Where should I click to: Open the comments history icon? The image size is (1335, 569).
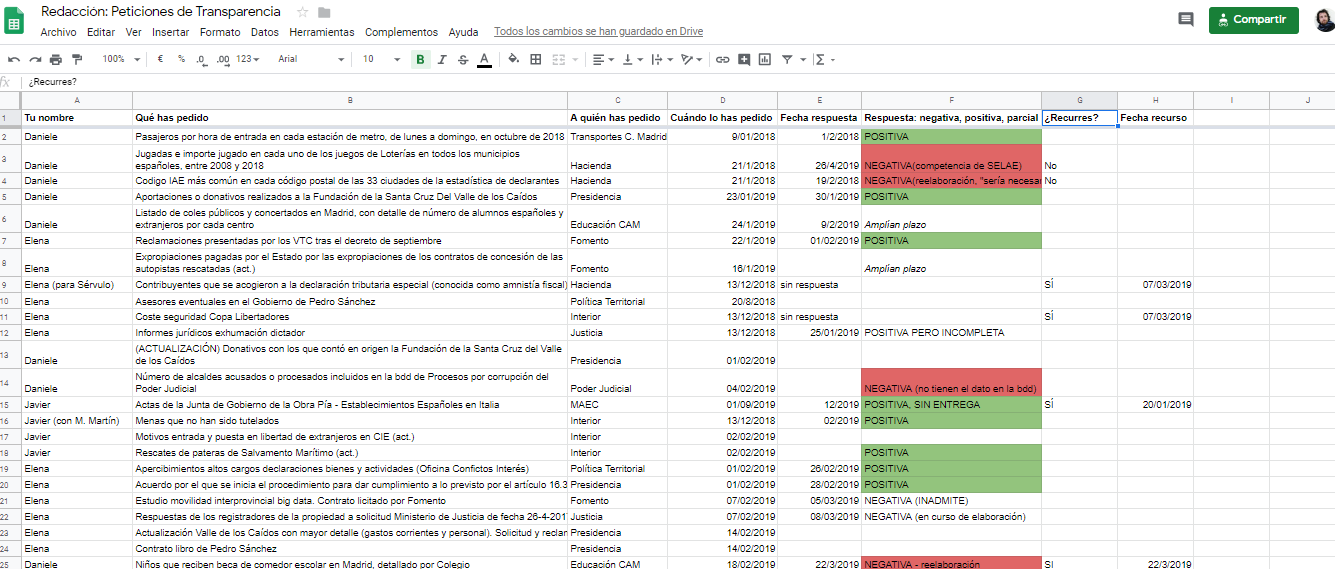coord(1186,20)
